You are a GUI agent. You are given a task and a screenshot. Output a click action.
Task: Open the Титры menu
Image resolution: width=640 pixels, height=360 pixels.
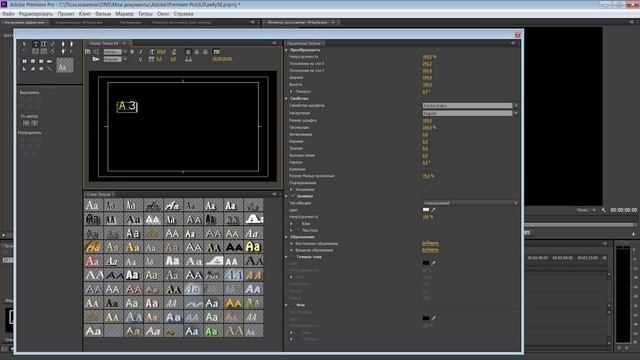[x=145, y=13]
